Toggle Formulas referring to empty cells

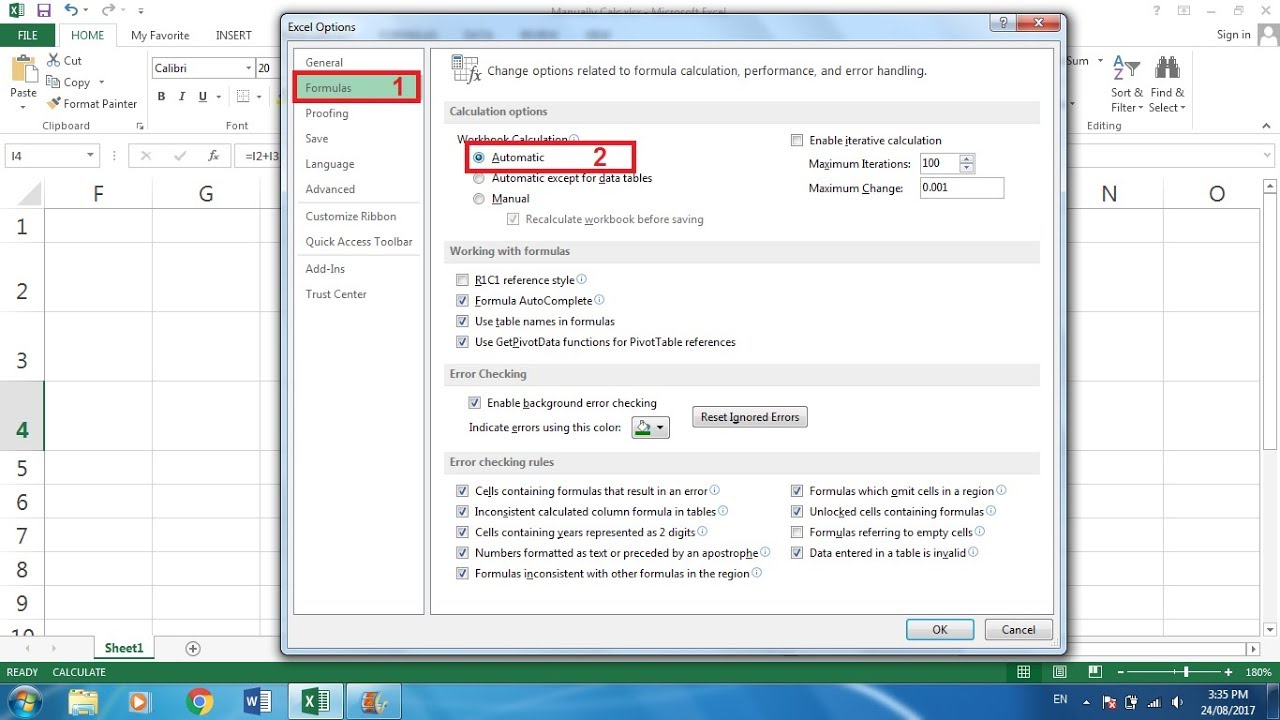[797, 532]
